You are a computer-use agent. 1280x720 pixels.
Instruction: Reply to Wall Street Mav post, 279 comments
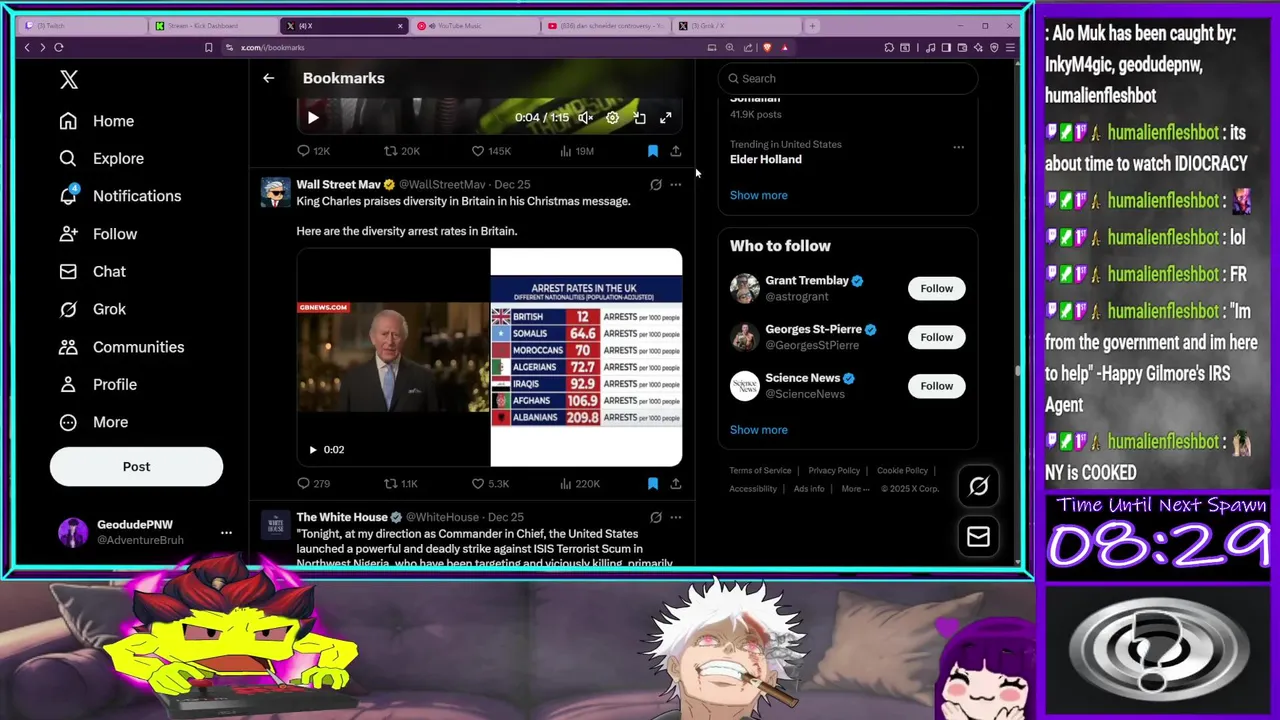coord(313,484)
